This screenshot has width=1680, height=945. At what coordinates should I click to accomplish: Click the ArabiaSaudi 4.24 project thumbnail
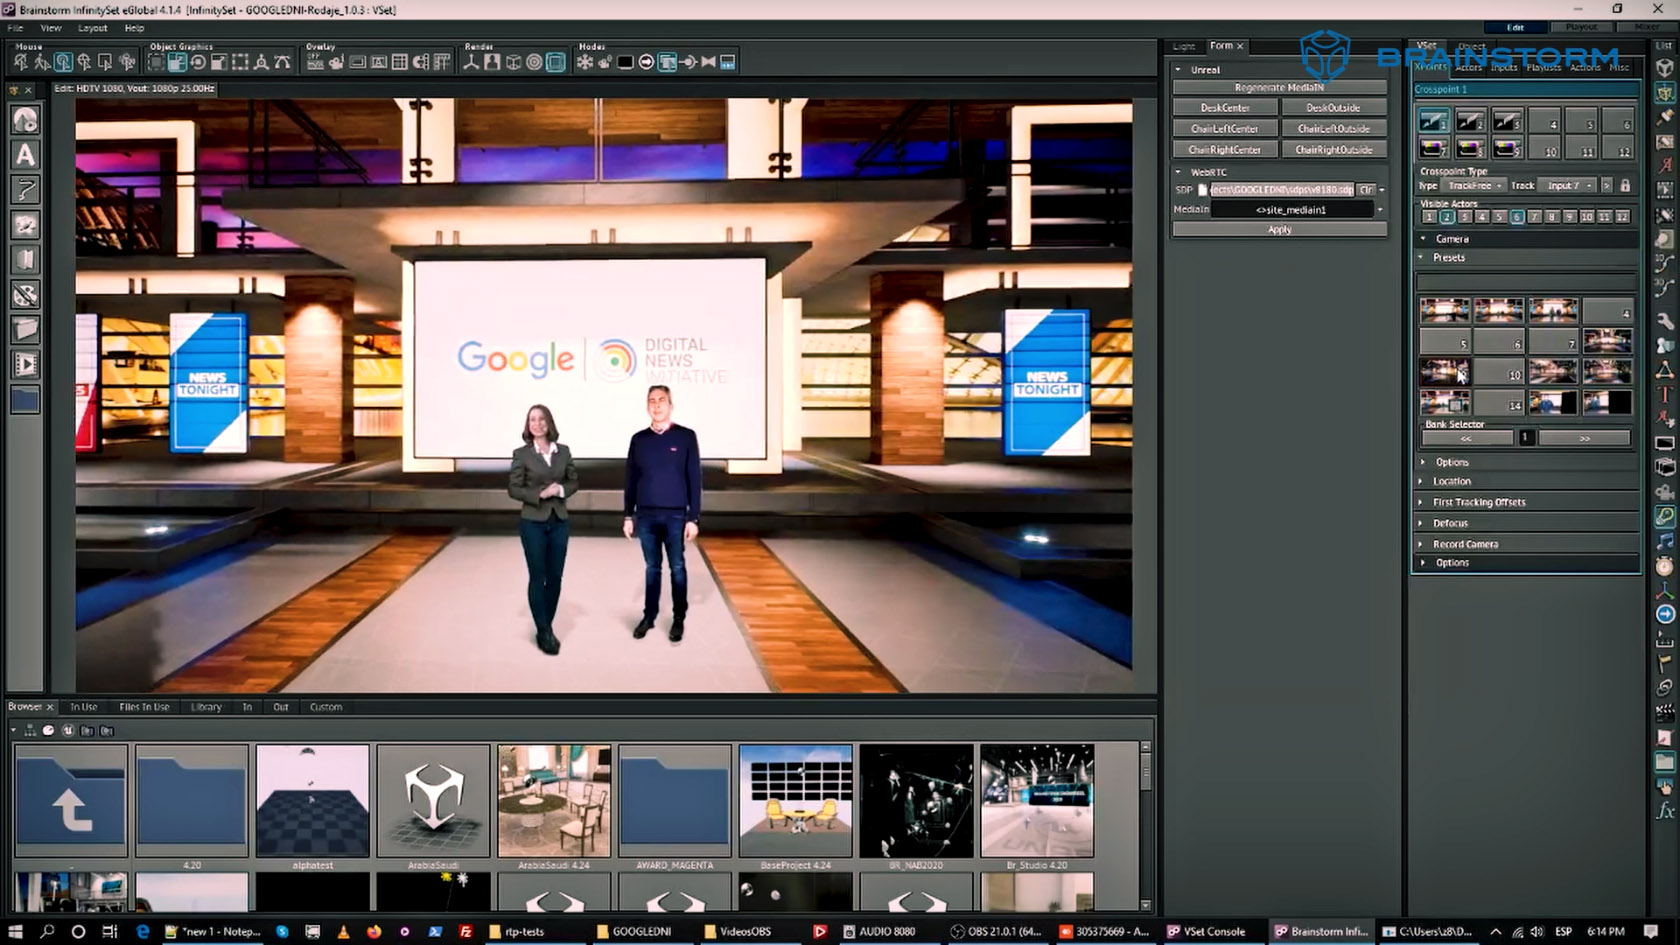[554, 800]
